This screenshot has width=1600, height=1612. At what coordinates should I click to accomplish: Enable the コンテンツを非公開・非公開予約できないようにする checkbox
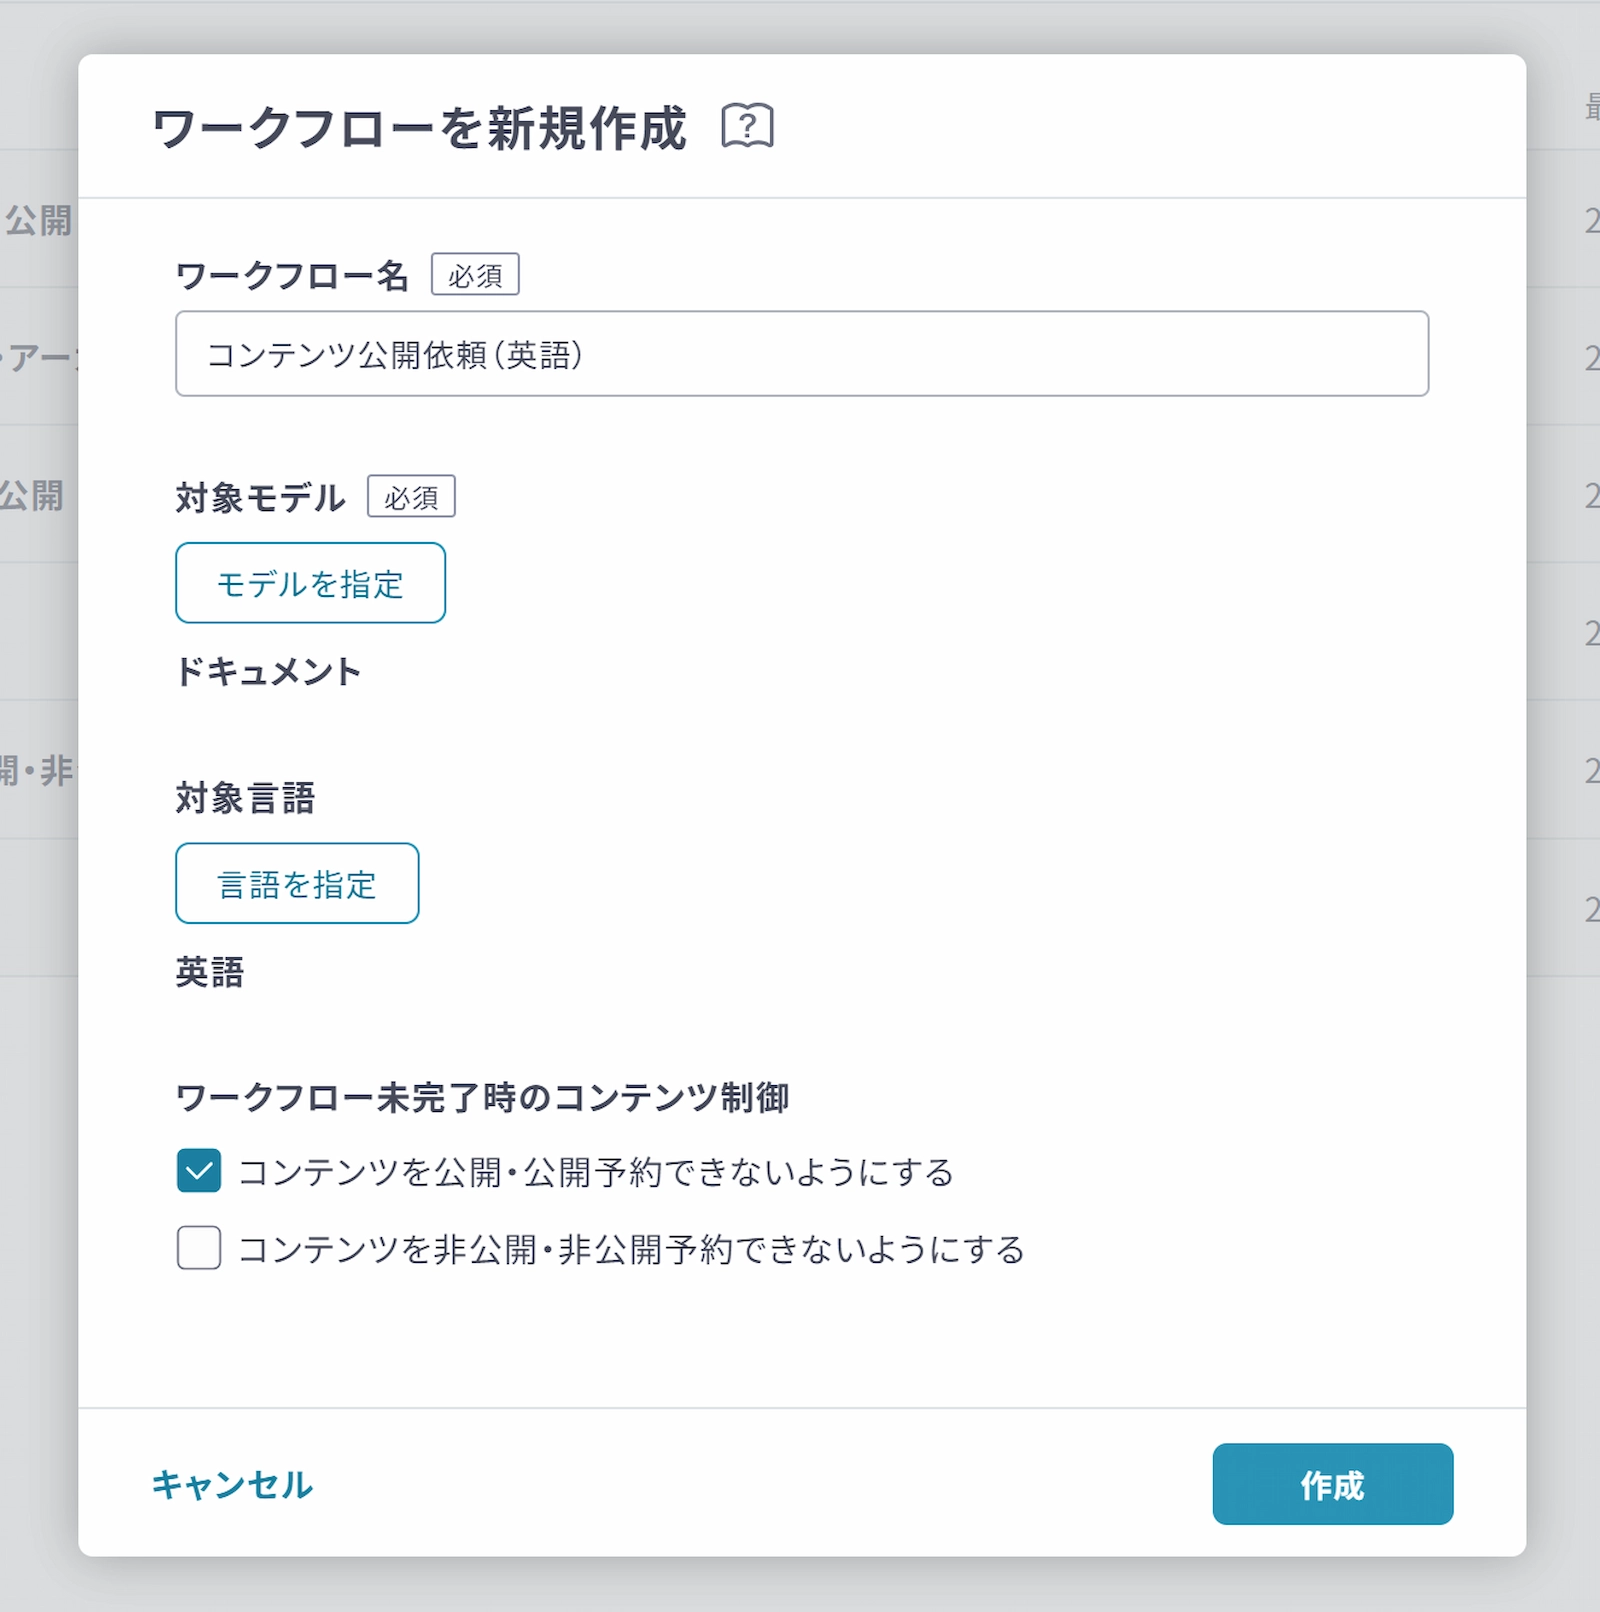(199, 1248)
